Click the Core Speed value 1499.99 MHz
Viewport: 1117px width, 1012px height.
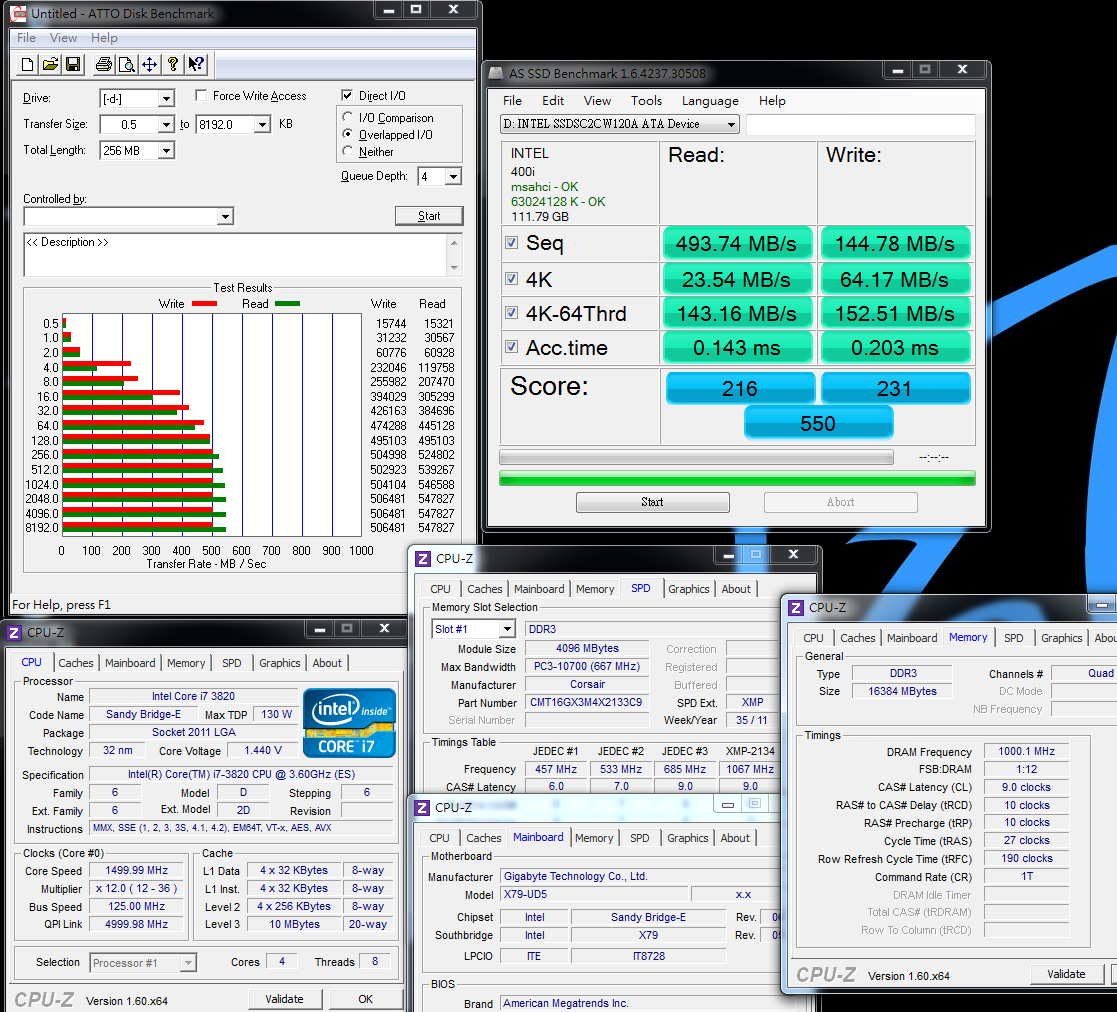[136, 870]
